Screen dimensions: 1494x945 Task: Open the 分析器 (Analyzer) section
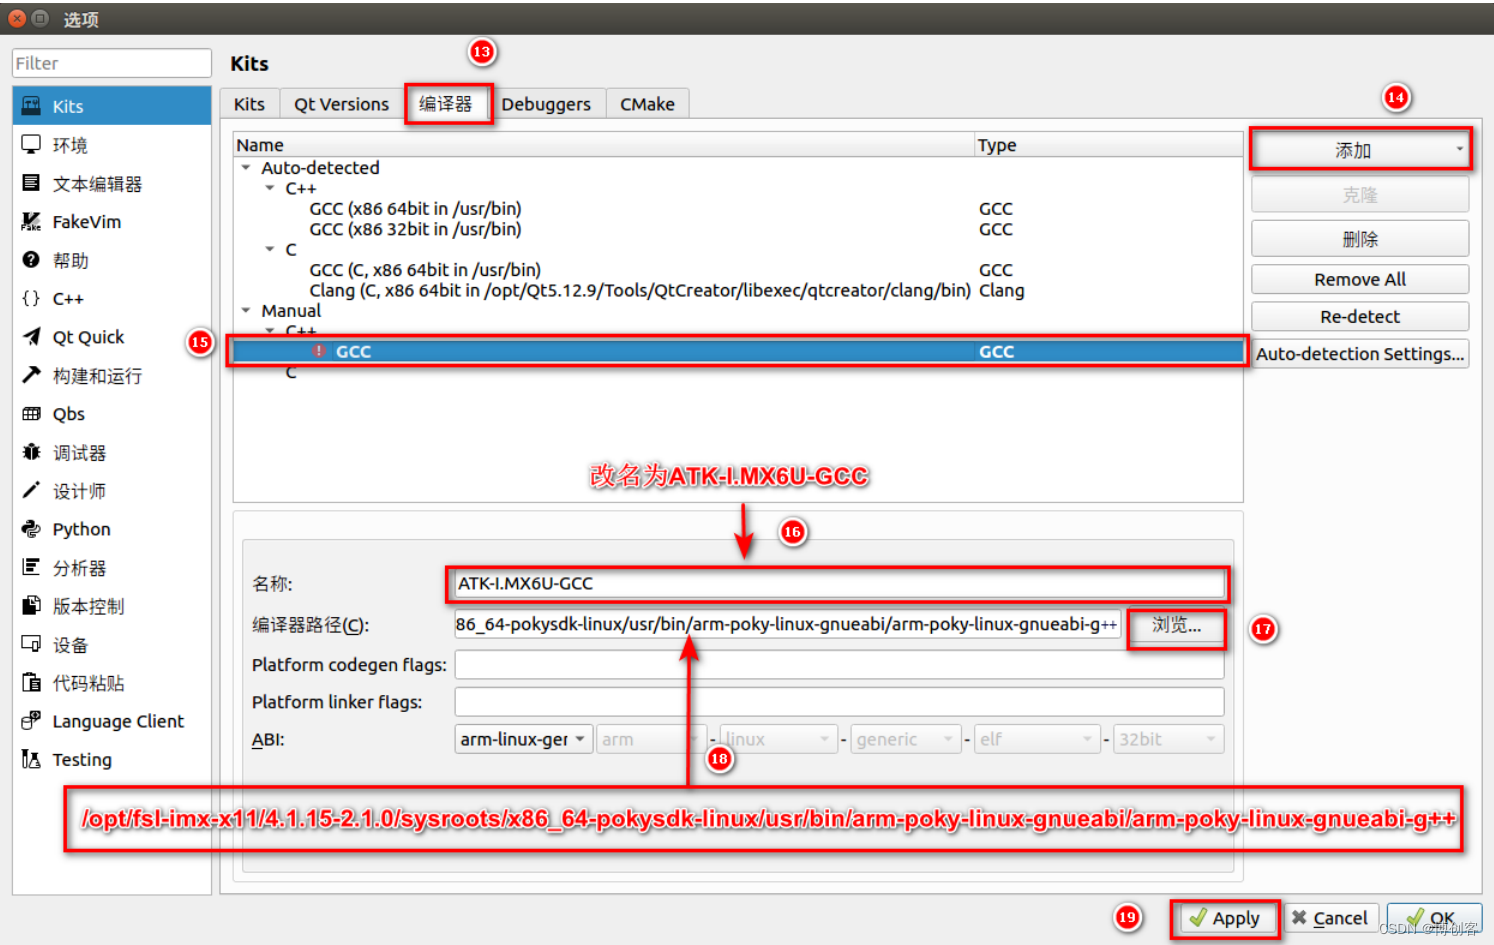pyautogui.click(x=80, y=567)
